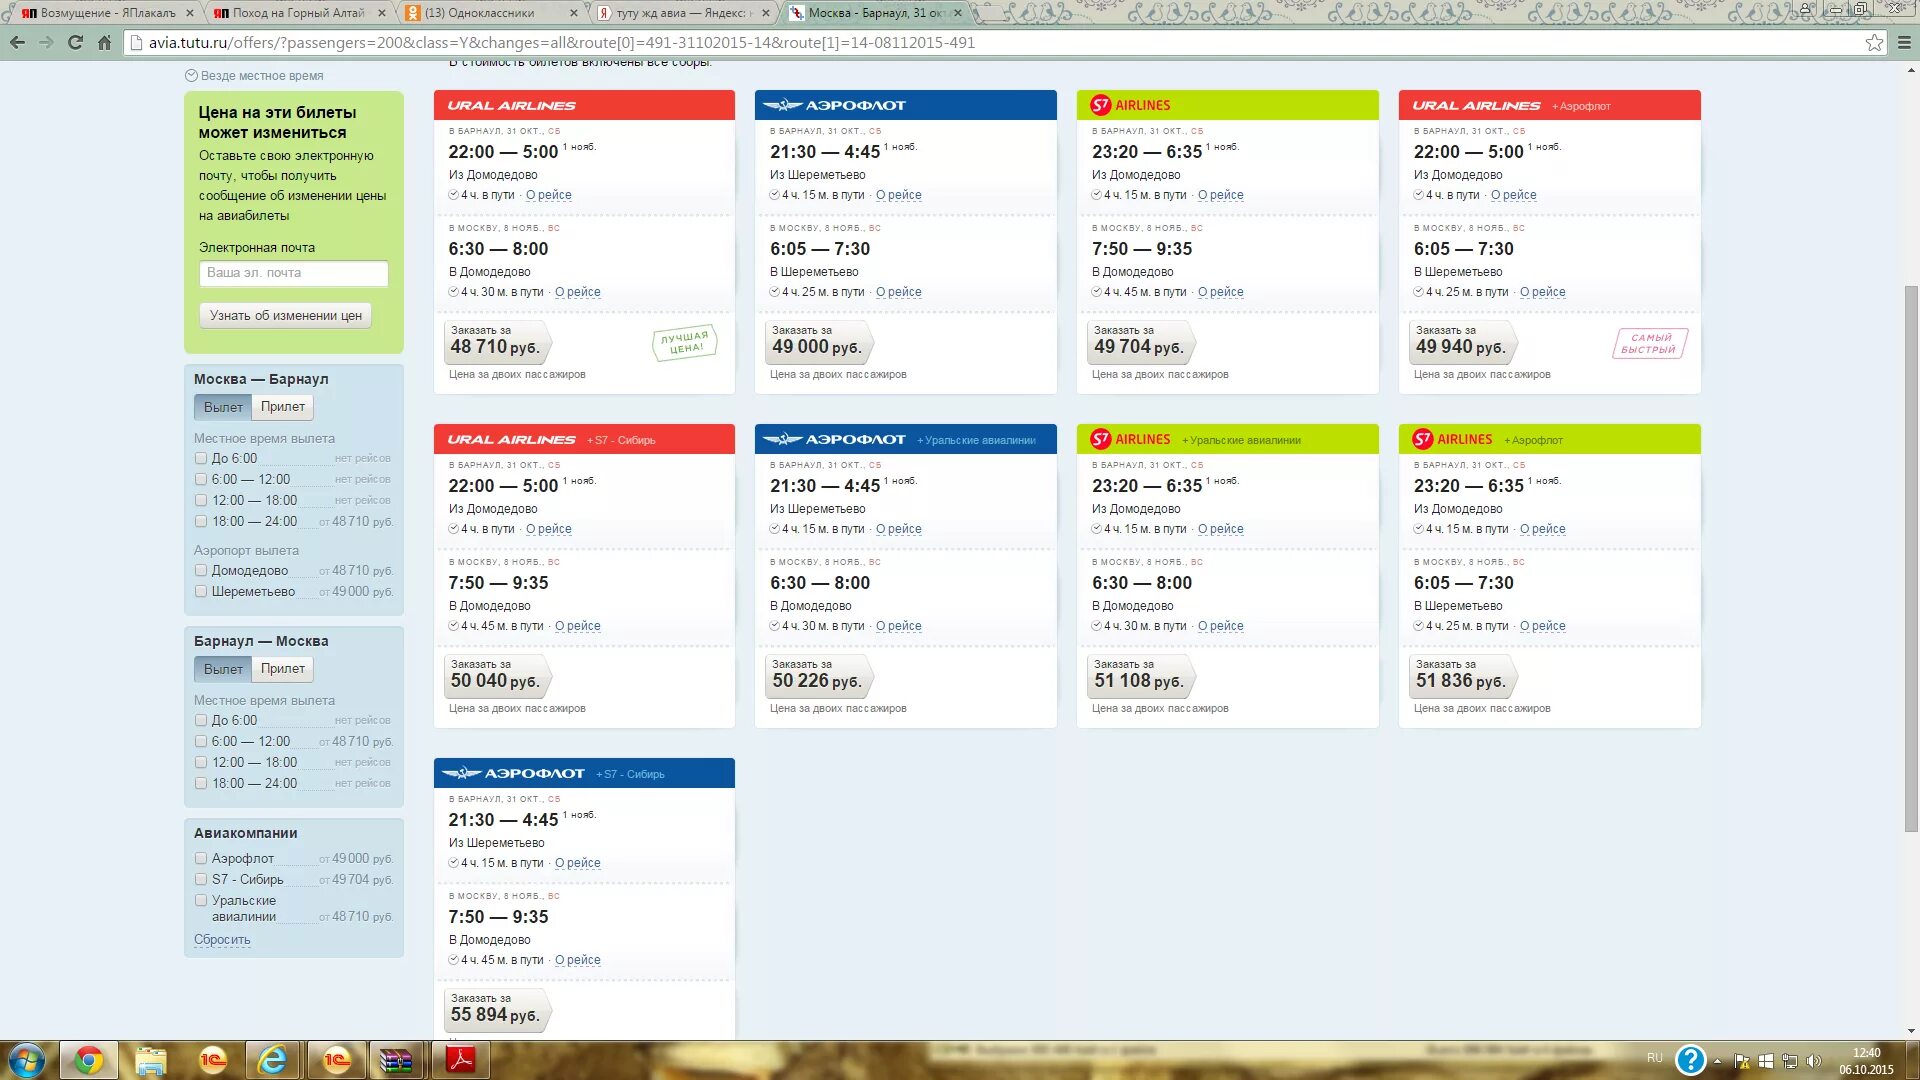Screen dimensions: 1920x1080
Task: Select Прилет tab under Барнаул — Москва
Action: pyautogui.click(x=283, y=669)
